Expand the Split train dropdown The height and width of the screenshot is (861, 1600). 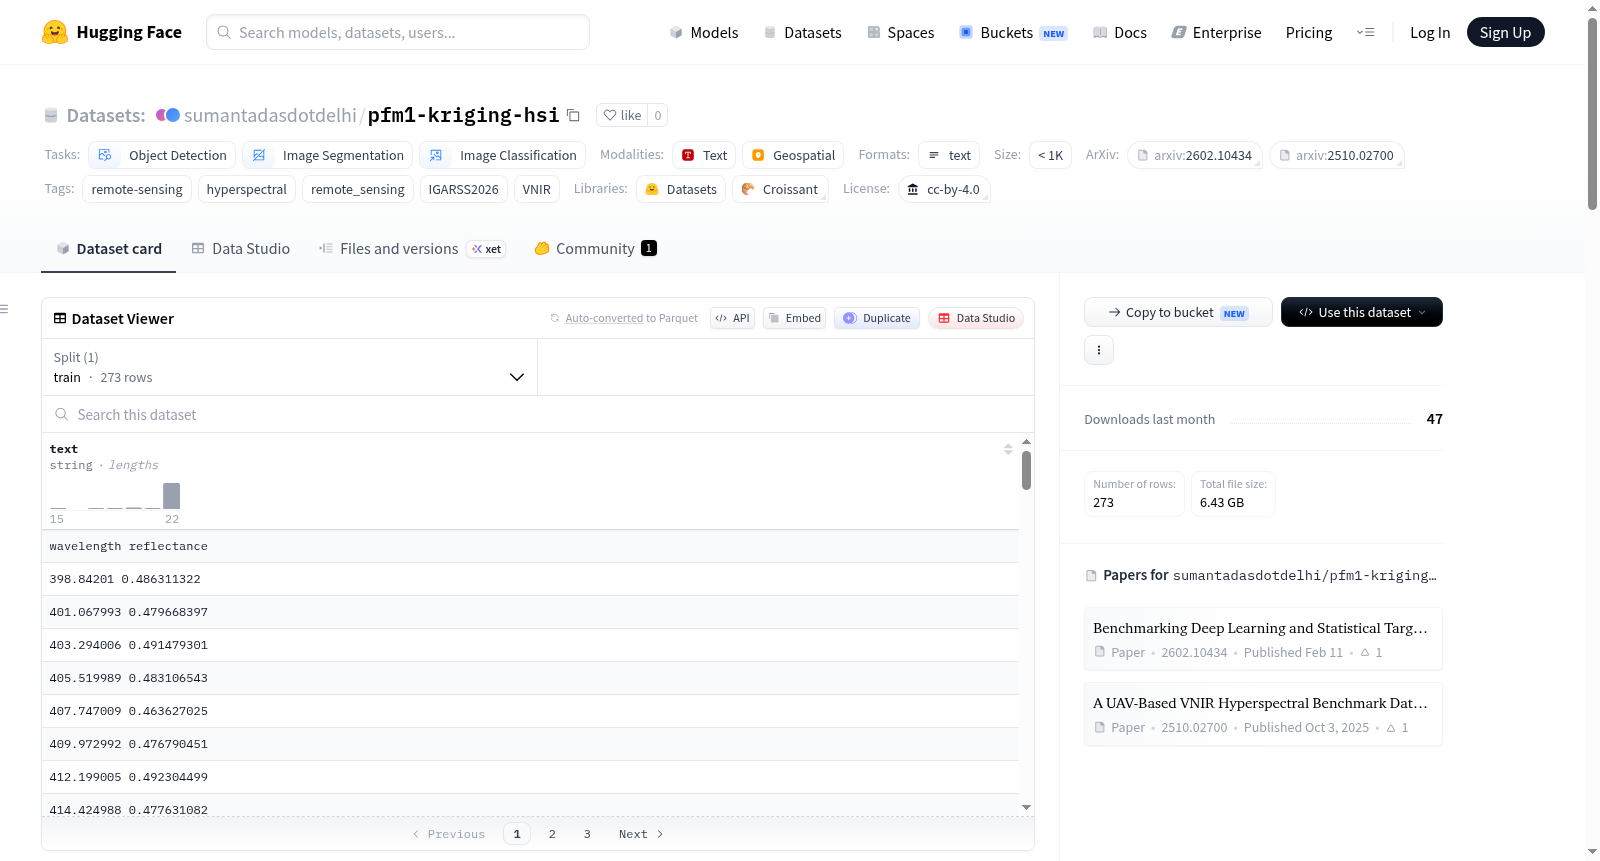pos(289,367)
